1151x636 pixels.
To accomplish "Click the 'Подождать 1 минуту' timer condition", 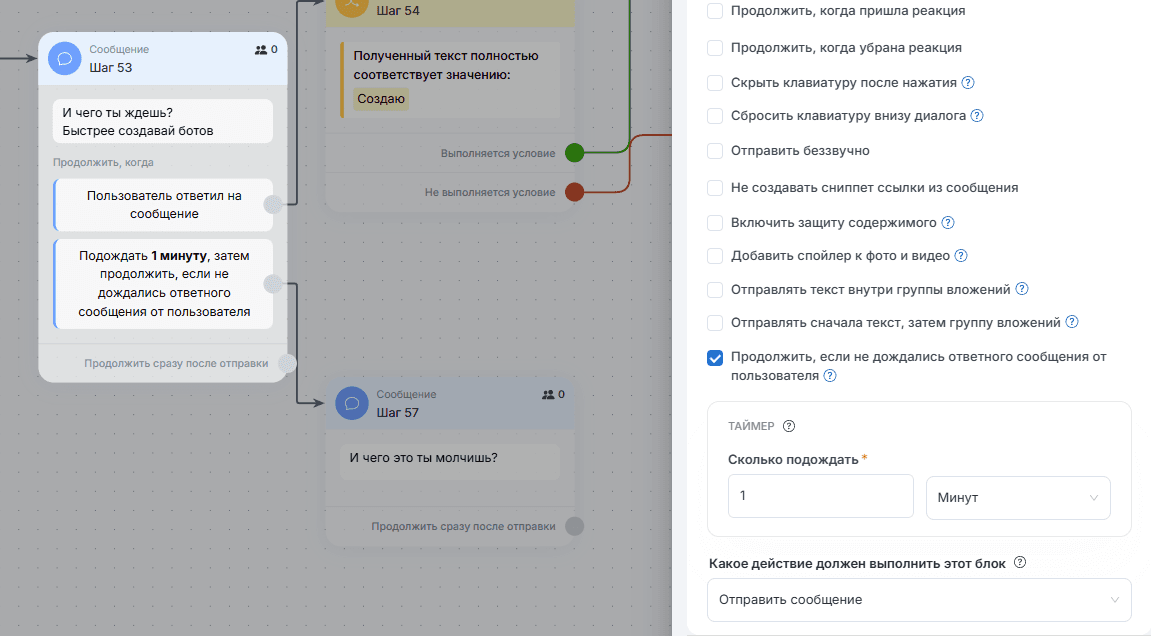I will (x=164, y=283).
